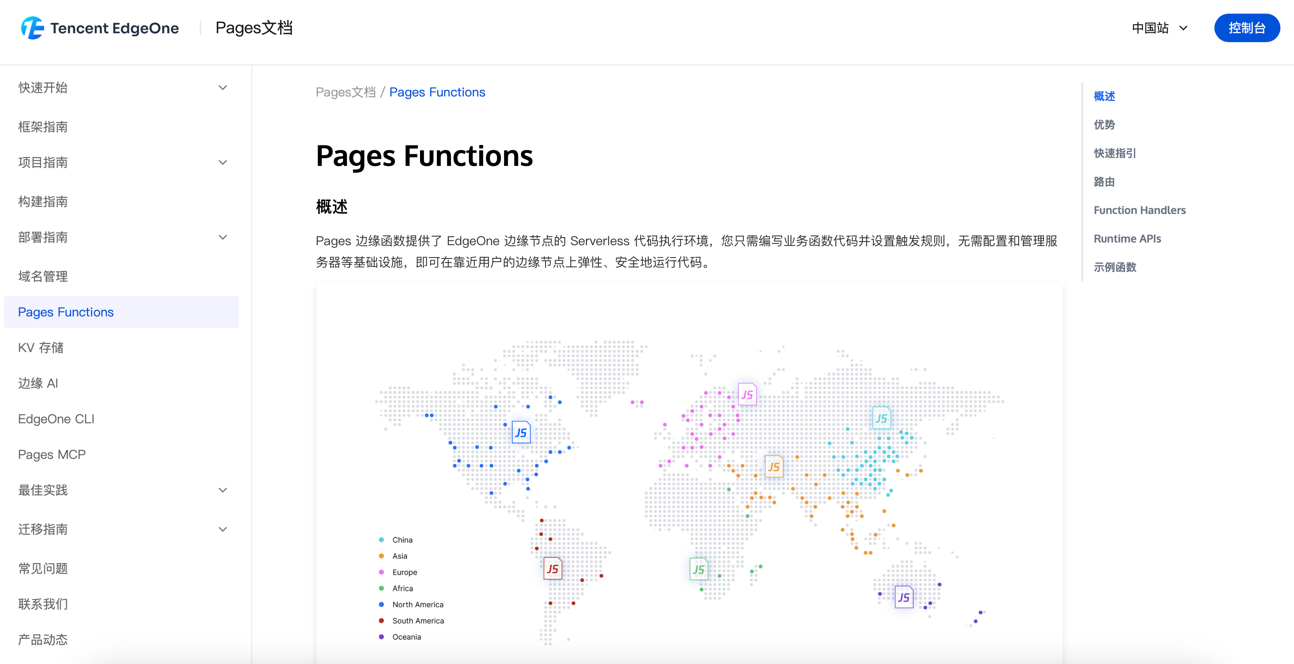Open the 中国站 region dropdown

[1160, 28]
